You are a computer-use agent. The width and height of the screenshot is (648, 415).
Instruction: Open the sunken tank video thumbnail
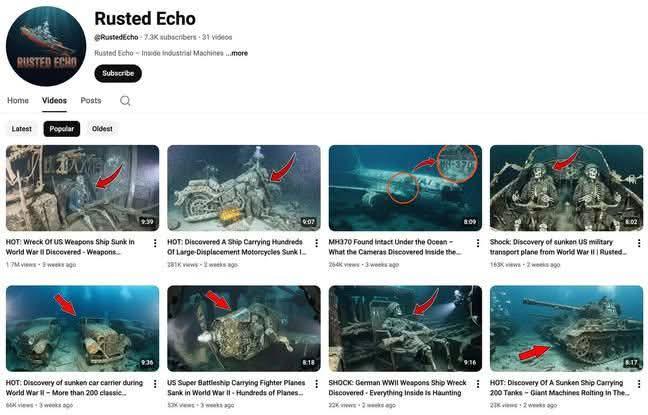[x=566, y=329]
